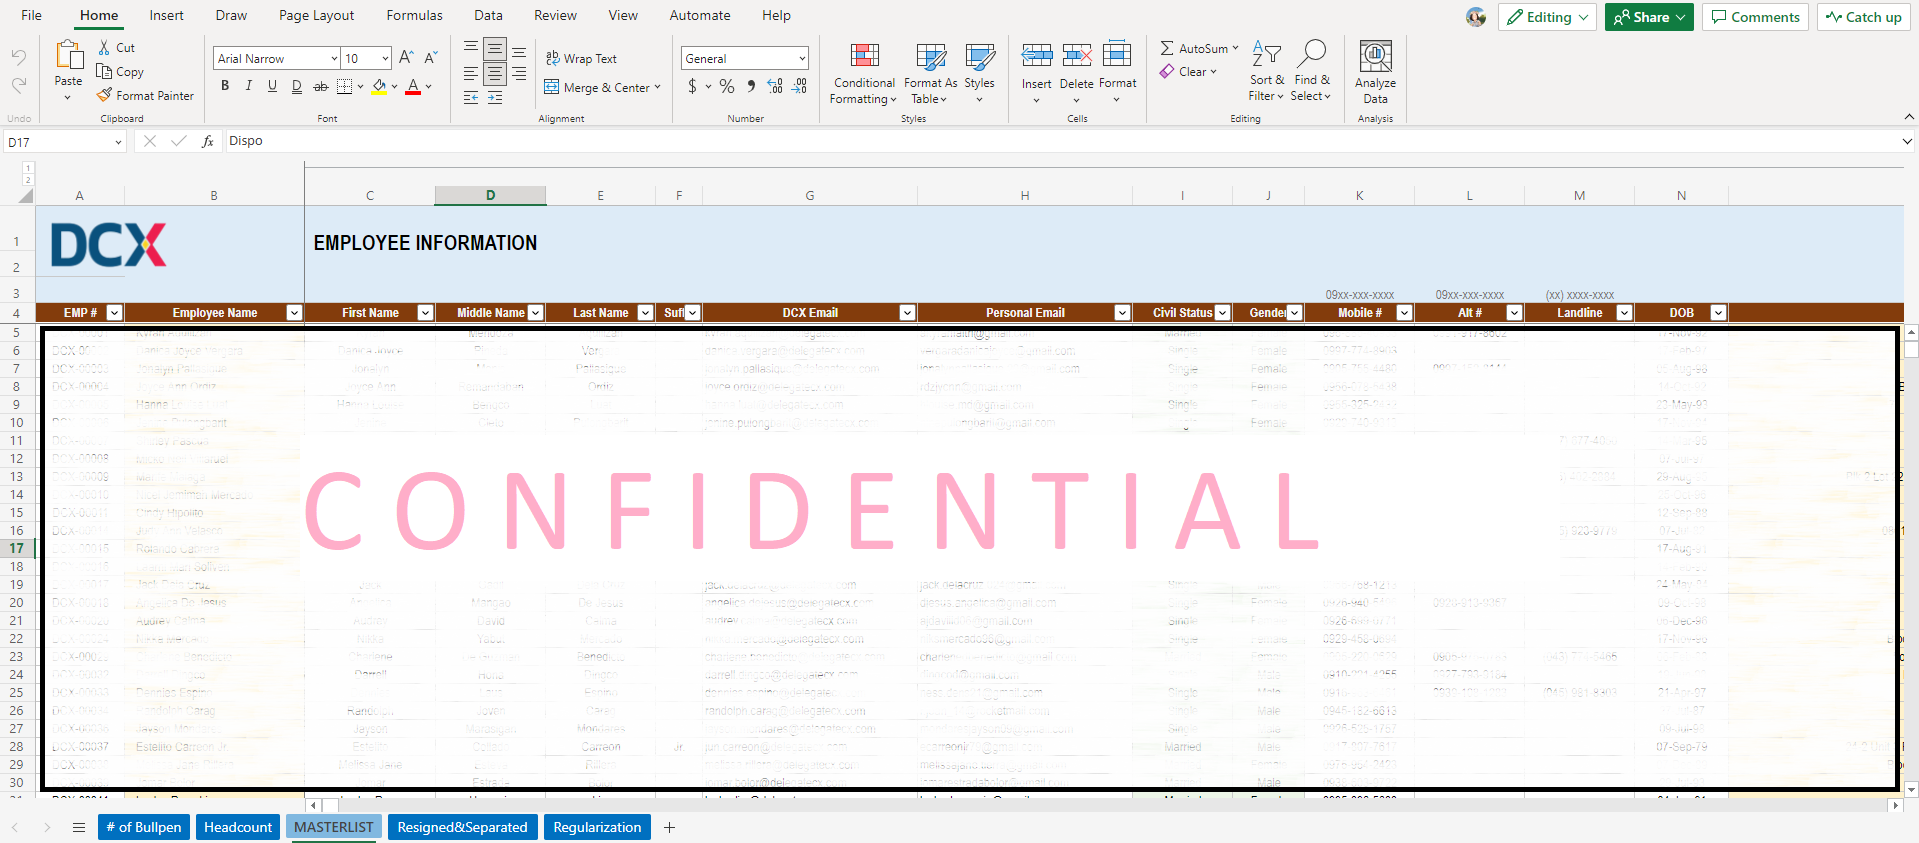Click the Paste clipboard icon
This screenshot has width=1919, height=843.
69,56
